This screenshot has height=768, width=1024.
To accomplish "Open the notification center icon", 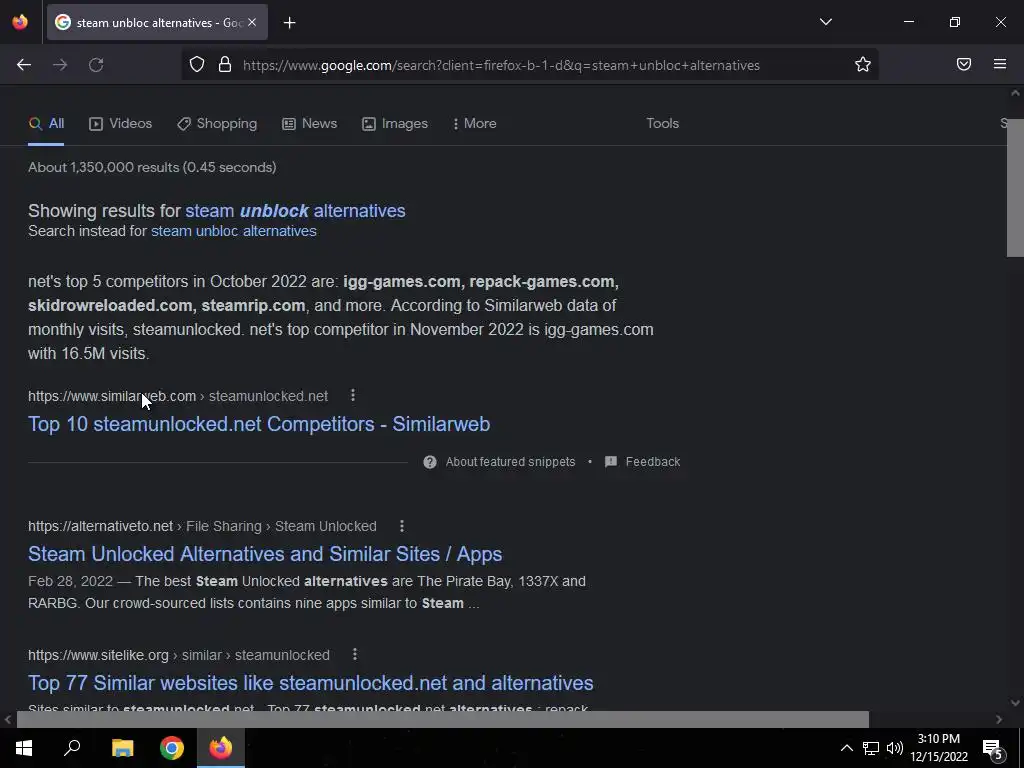I will tap(993, 749).
